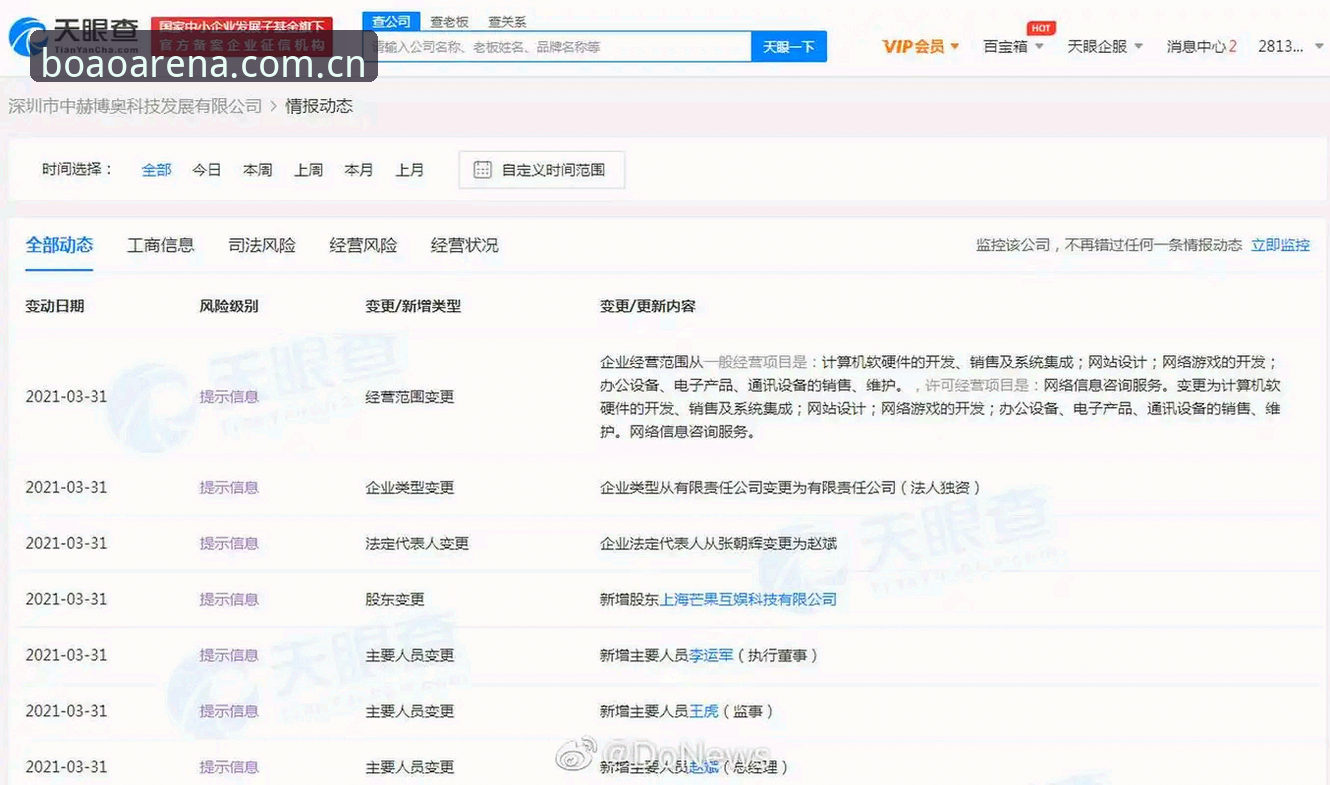Click the 风险级别 column header
This screenshot has height=785, width=1330.
pyautogui.click(x=229, y=306)
